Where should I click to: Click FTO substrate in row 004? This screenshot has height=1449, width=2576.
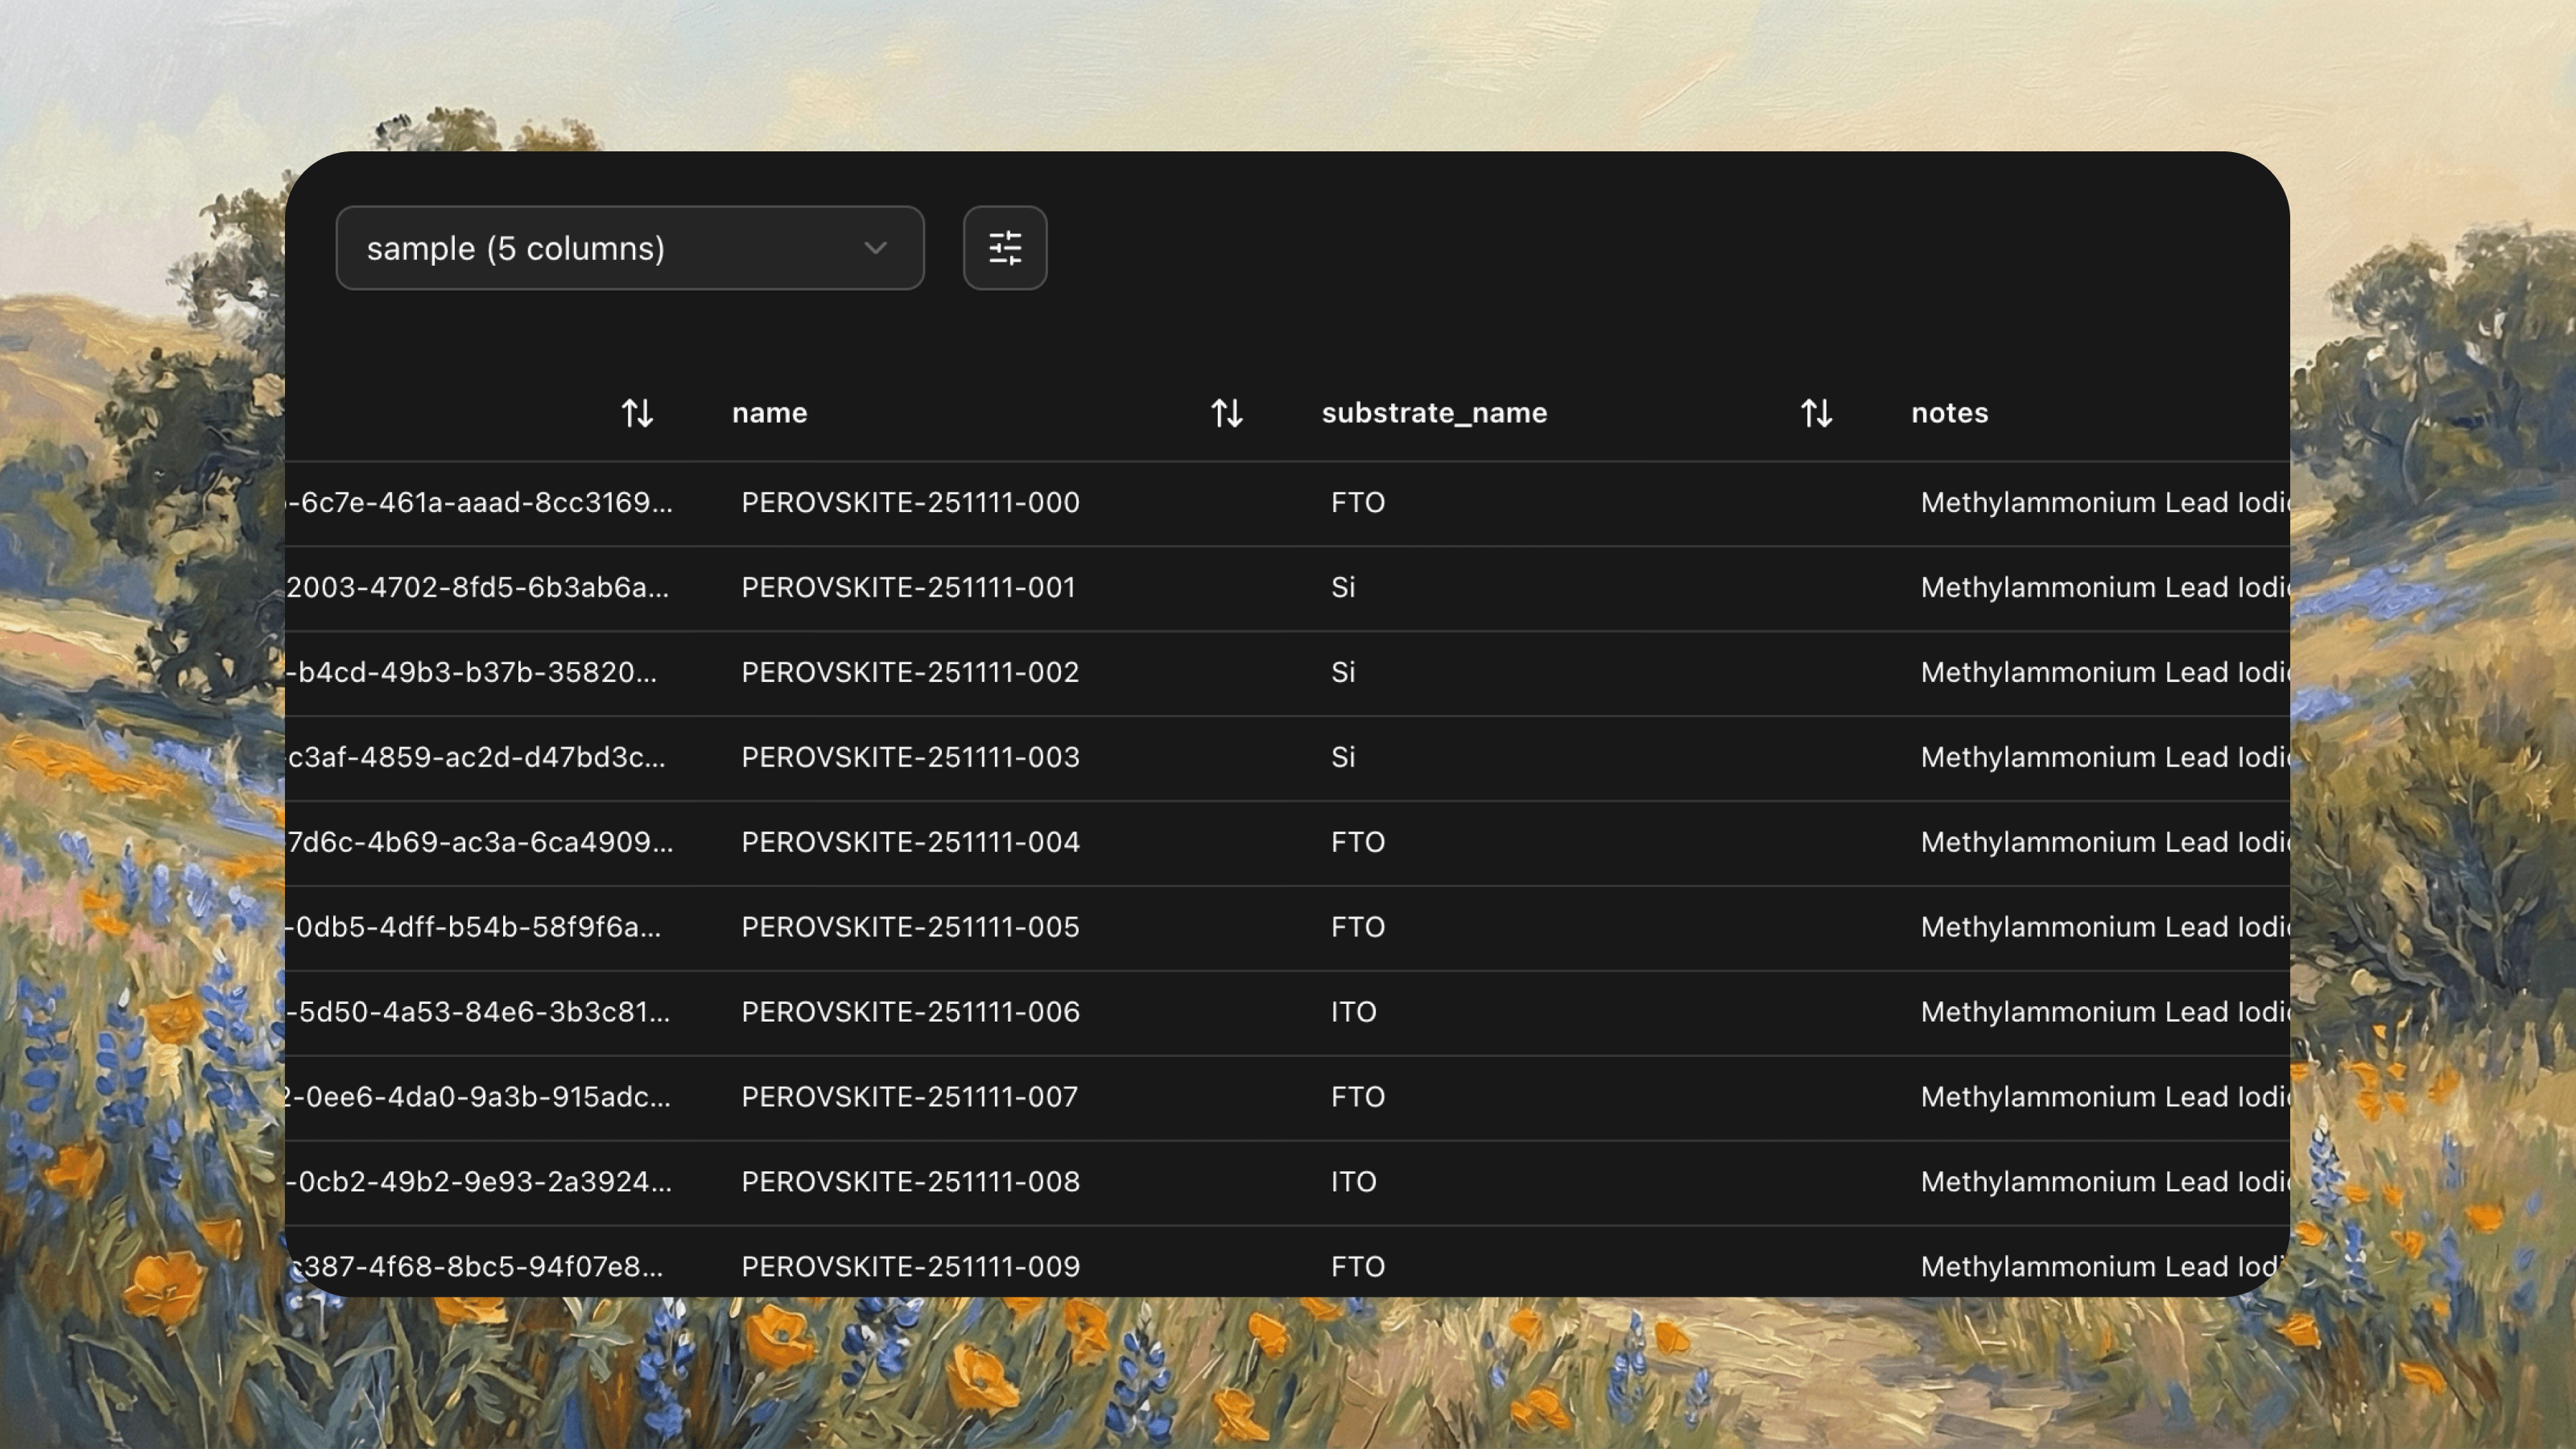[1357, 842]
